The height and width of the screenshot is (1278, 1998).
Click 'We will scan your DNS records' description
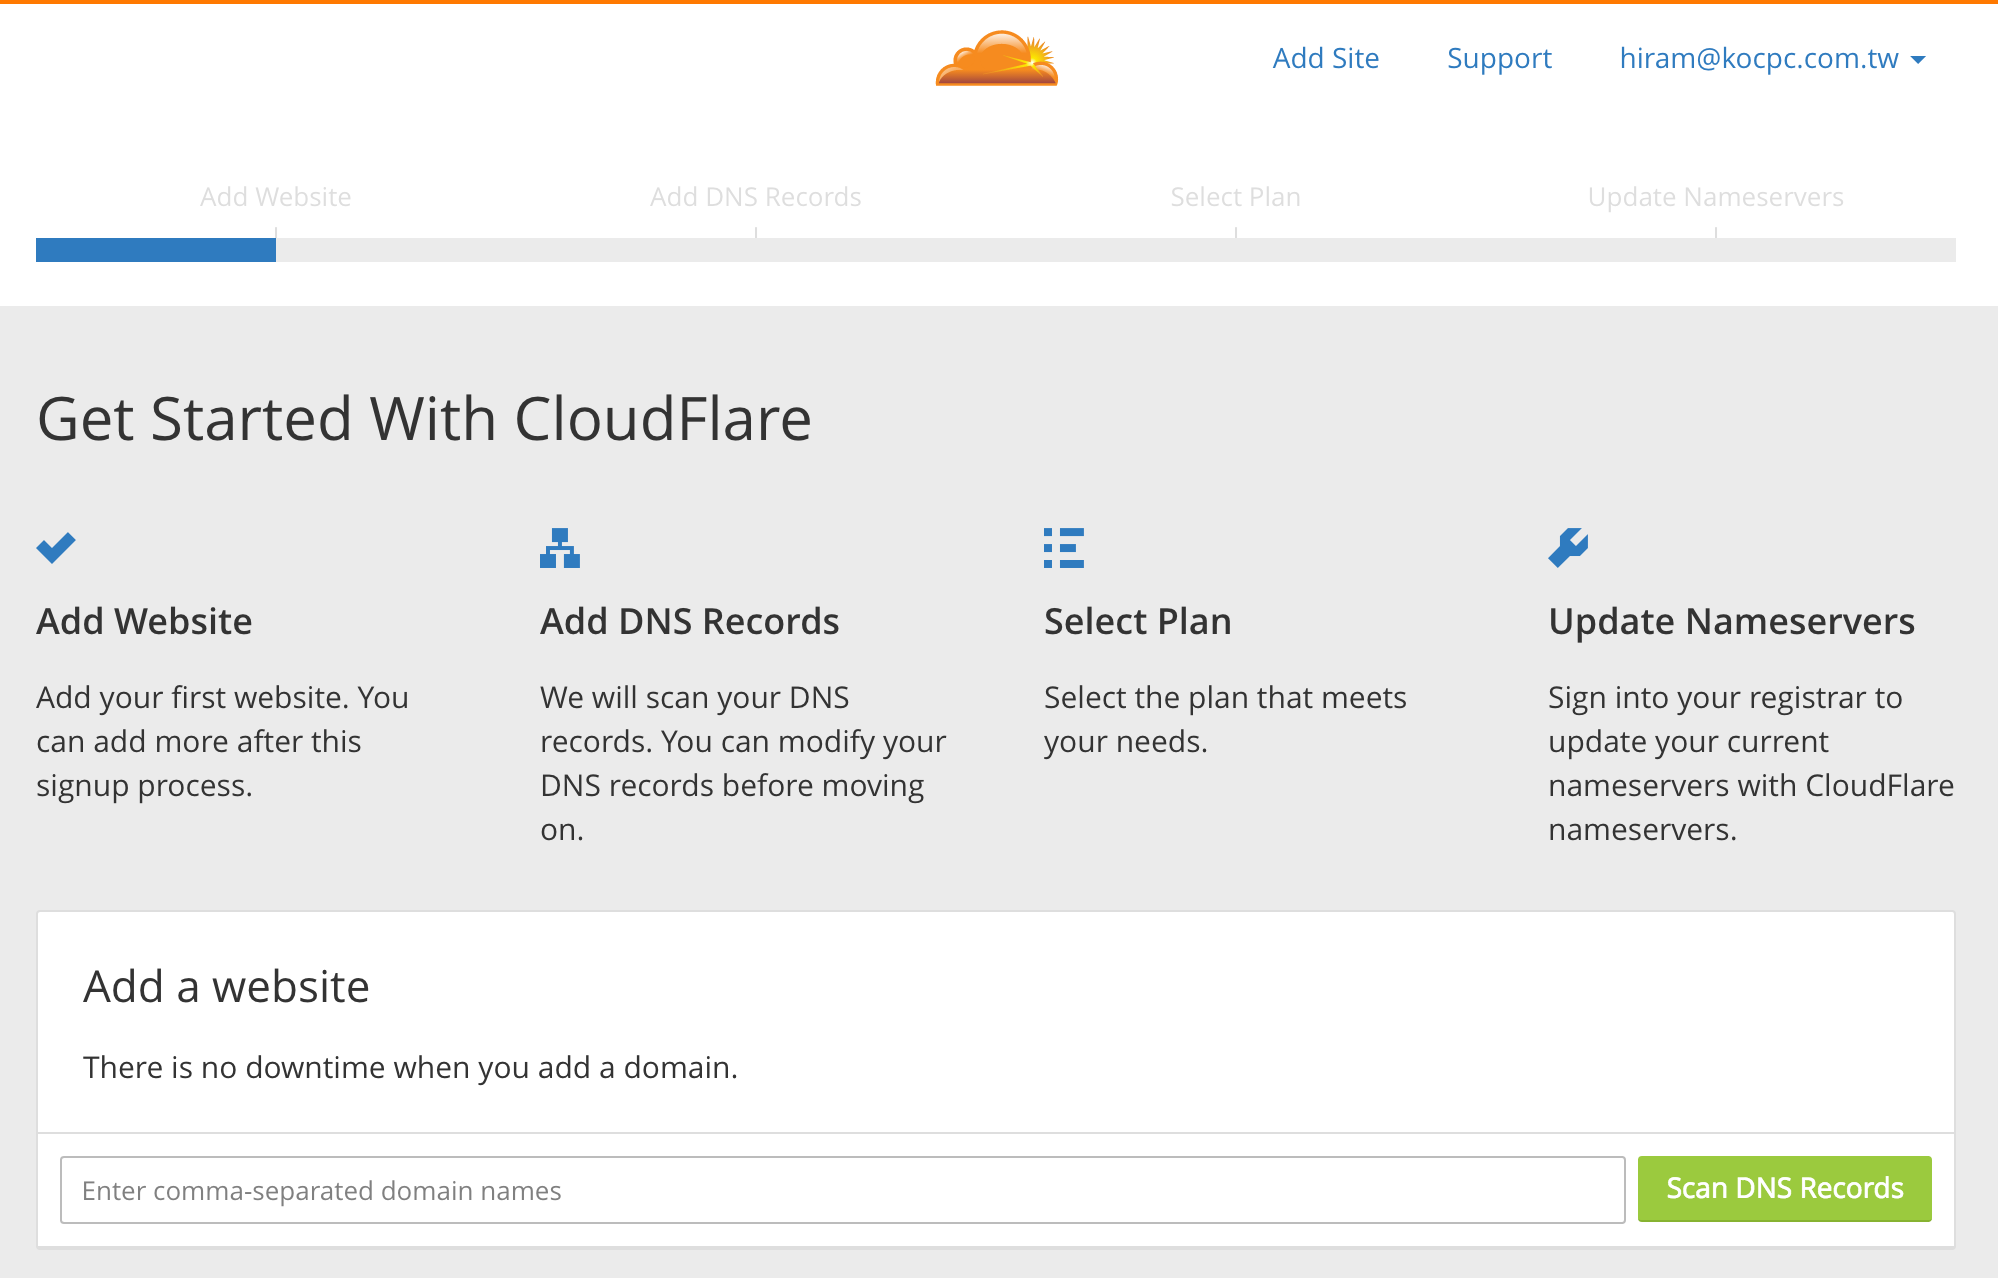point(743,763)
